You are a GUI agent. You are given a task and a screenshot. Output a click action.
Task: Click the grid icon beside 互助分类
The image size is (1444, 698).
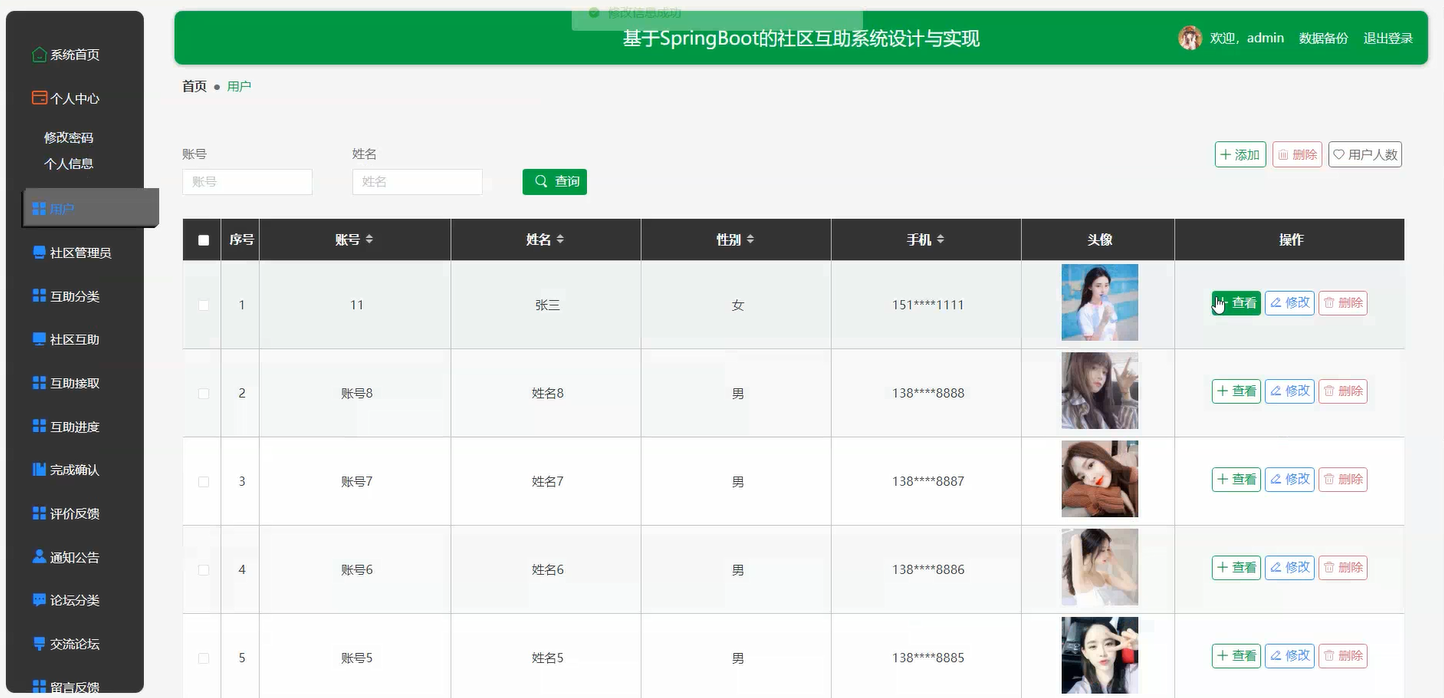tap(39, 296)
